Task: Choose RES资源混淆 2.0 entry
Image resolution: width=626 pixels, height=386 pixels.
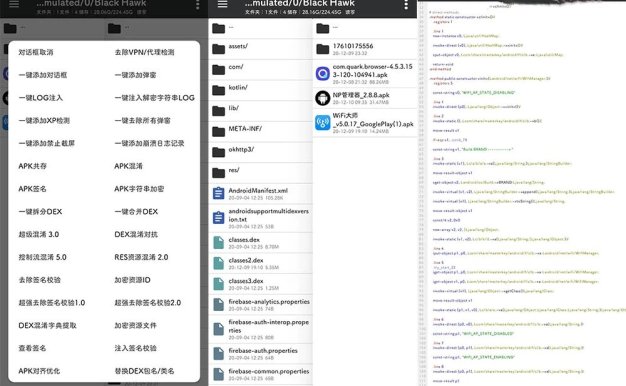Action: click(x=141, y=257)
